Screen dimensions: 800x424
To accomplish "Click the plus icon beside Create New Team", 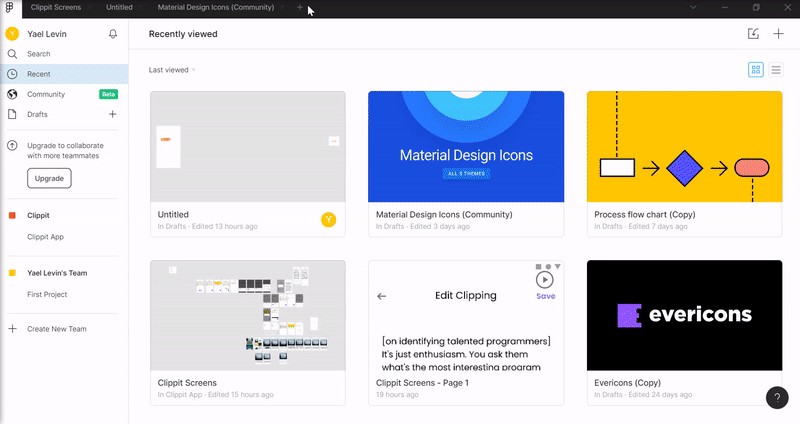I will click(12, 329).
